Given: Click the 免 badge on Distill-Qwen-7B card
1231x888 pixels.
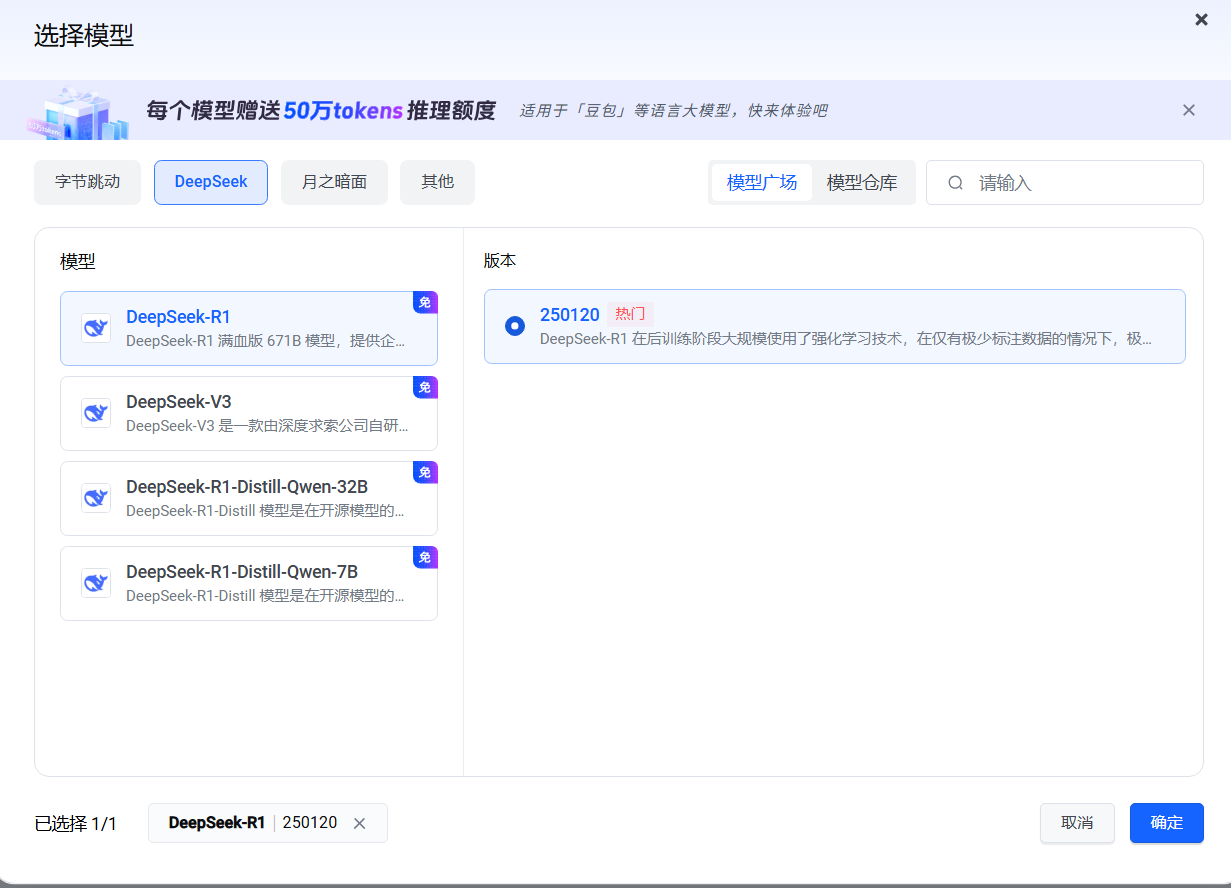Looking at the screenshot, I should 425,557.
